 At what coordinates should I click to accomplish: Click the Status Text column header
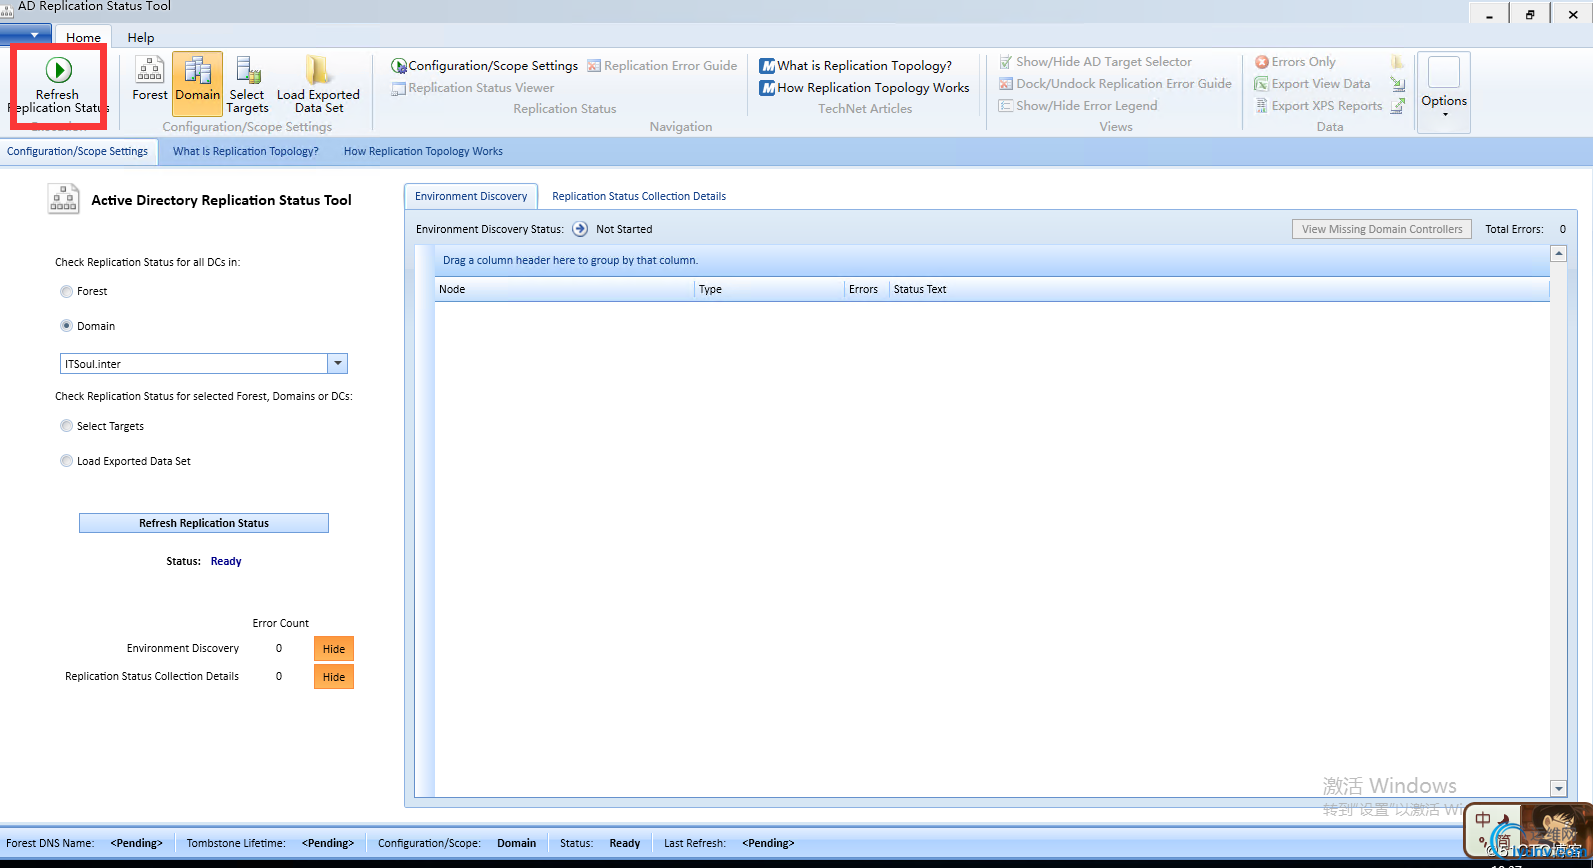click(x=1219, y=289)
